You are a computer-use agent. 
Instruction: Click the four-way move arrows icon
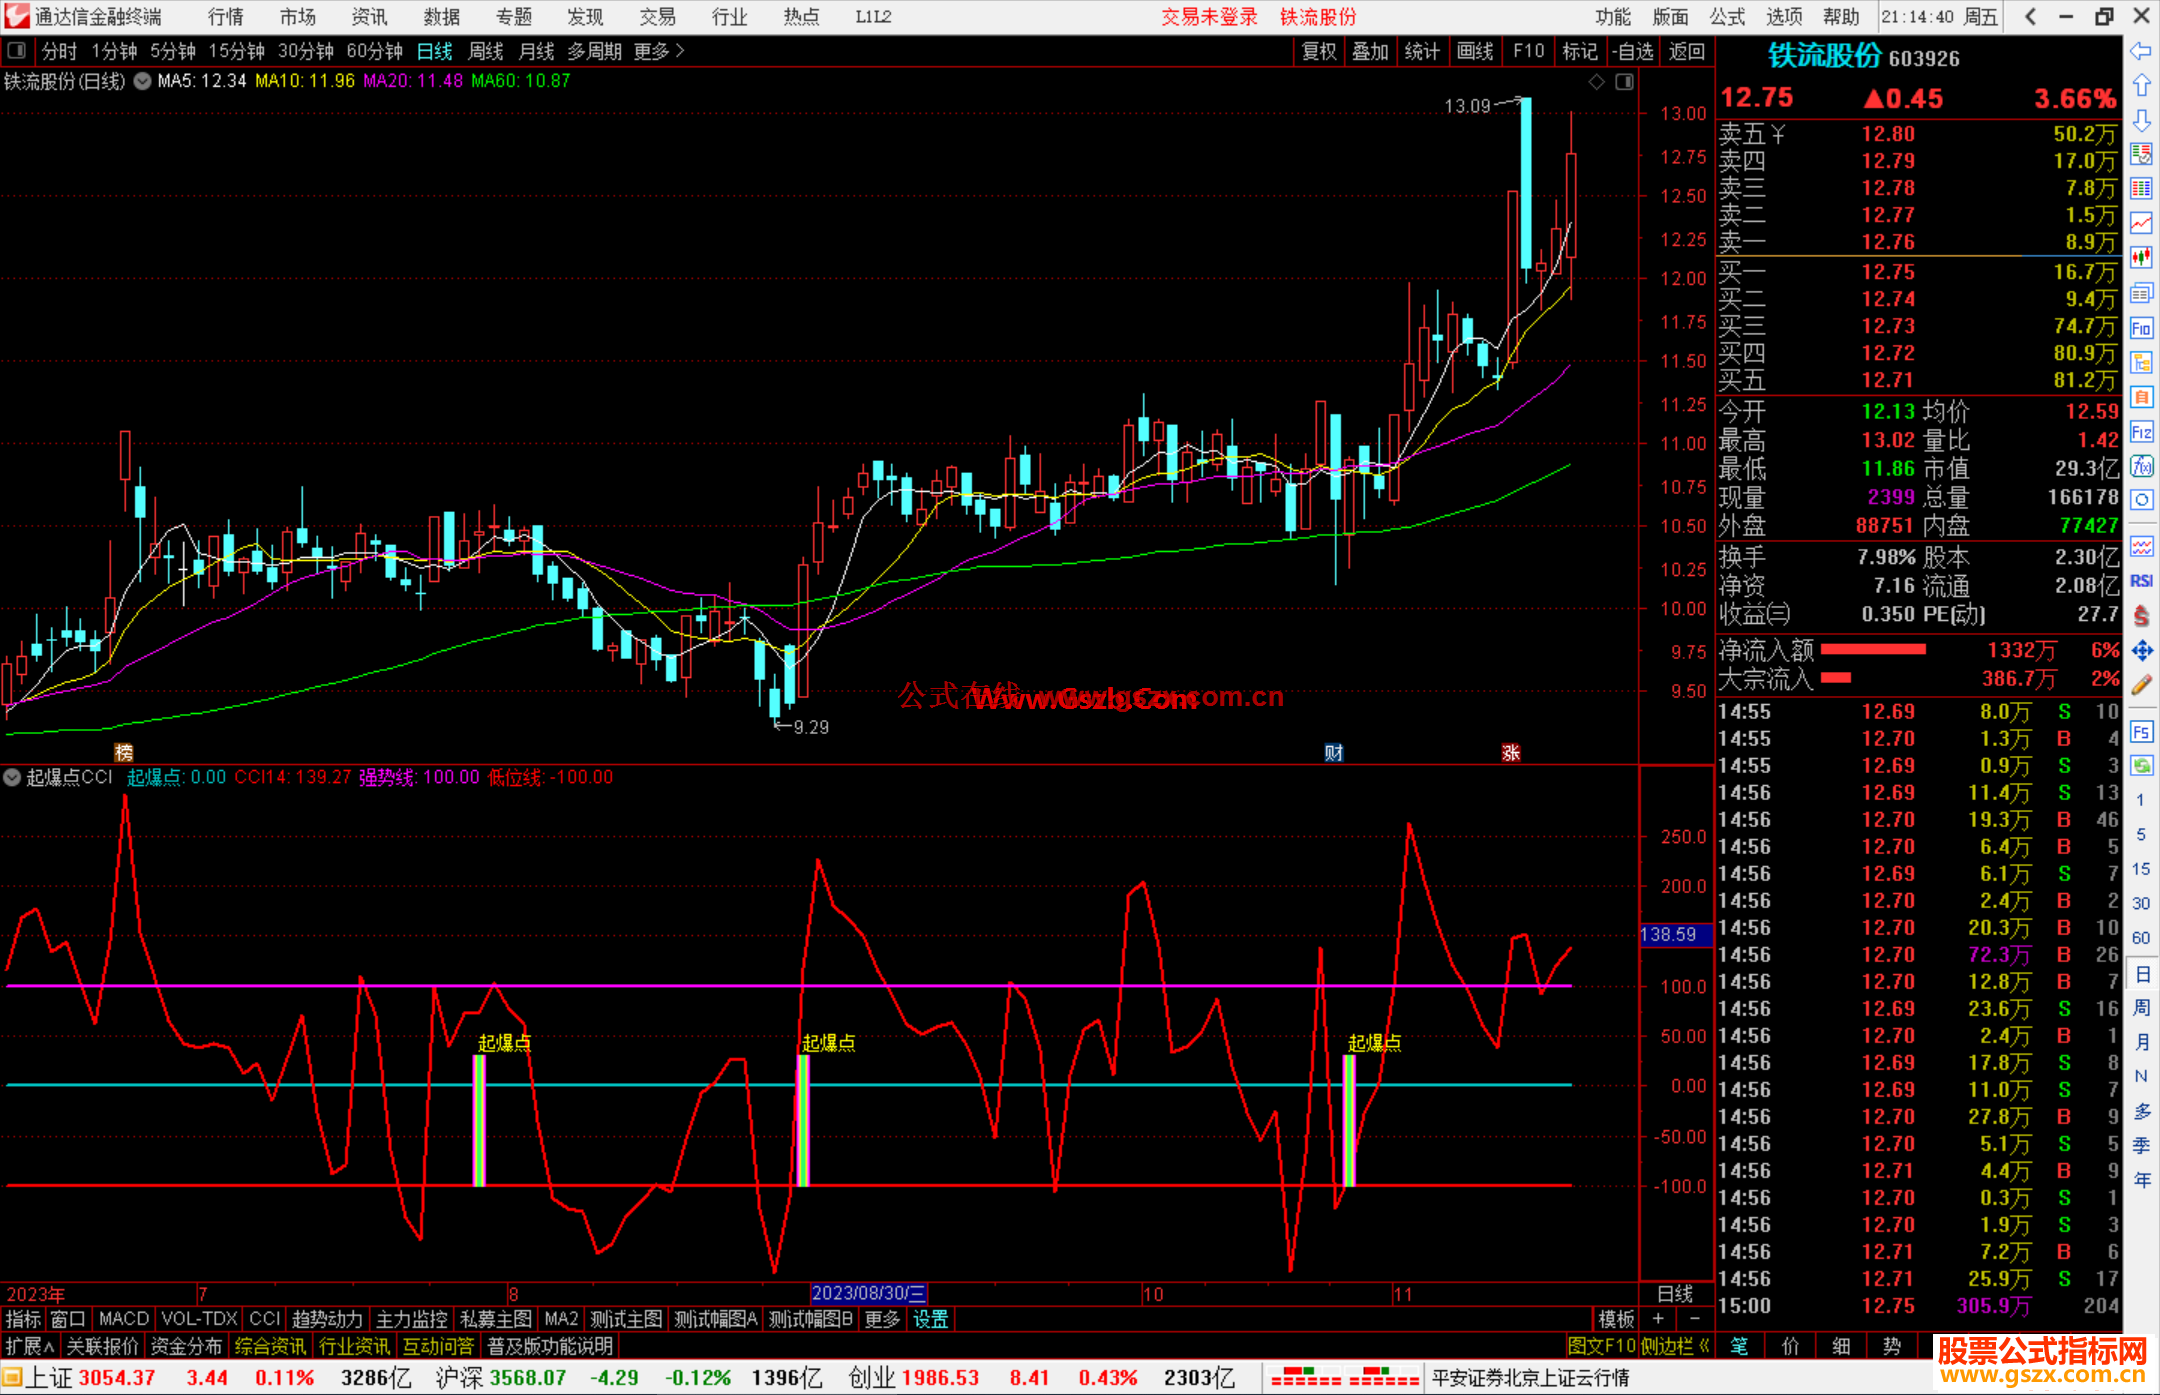tap(2141, 651)
